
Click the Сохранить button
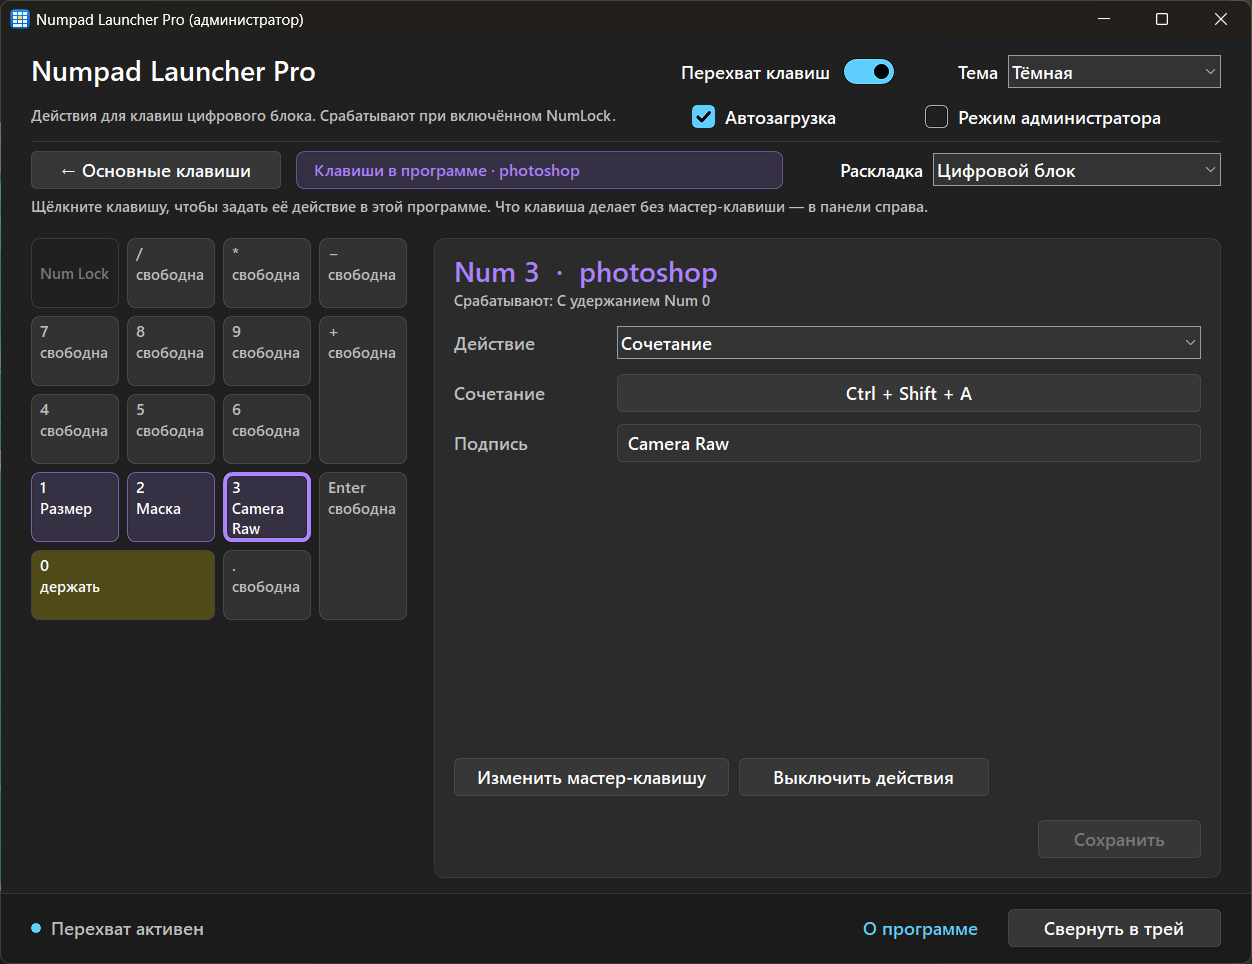coord(1119,839)
